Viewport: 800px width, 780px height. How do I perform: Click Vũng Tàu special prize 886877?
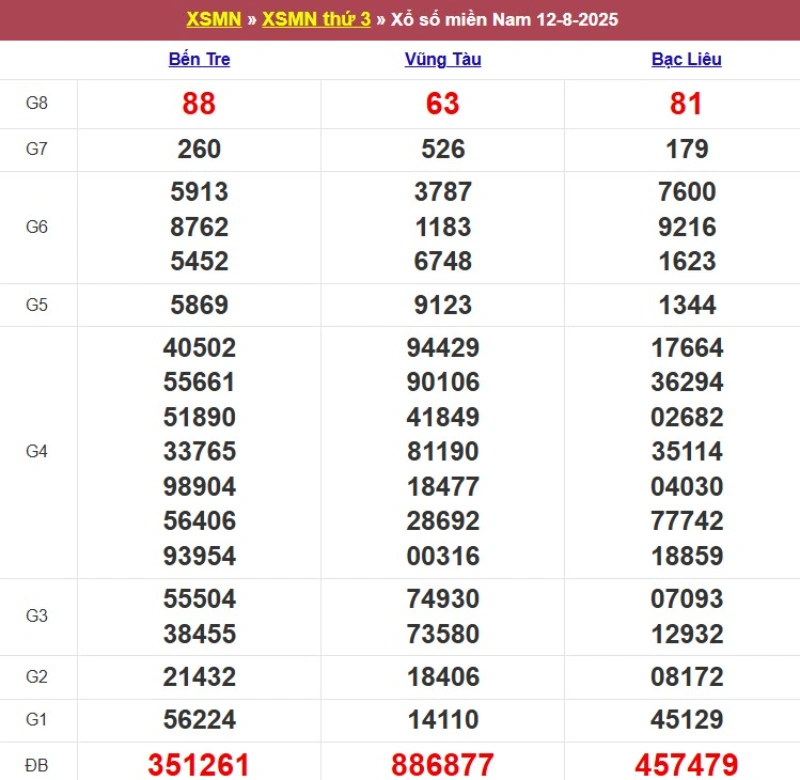point(443,765)
